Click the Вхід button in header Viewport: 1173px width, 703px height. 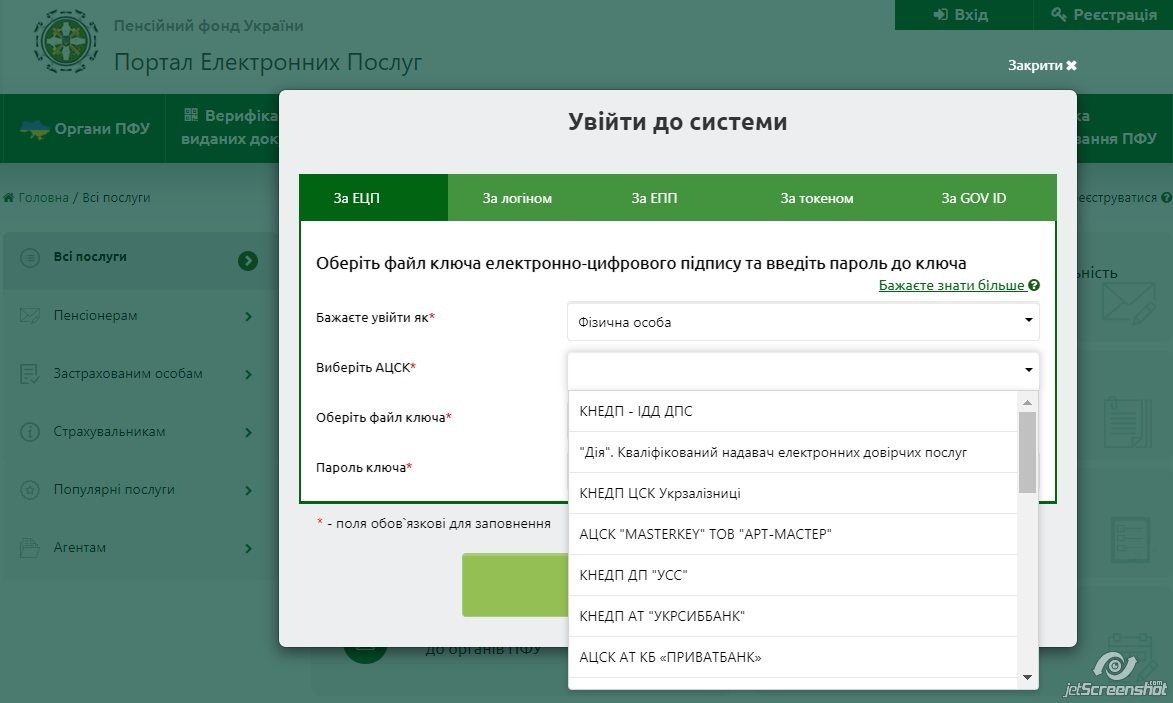coord(963,14)
